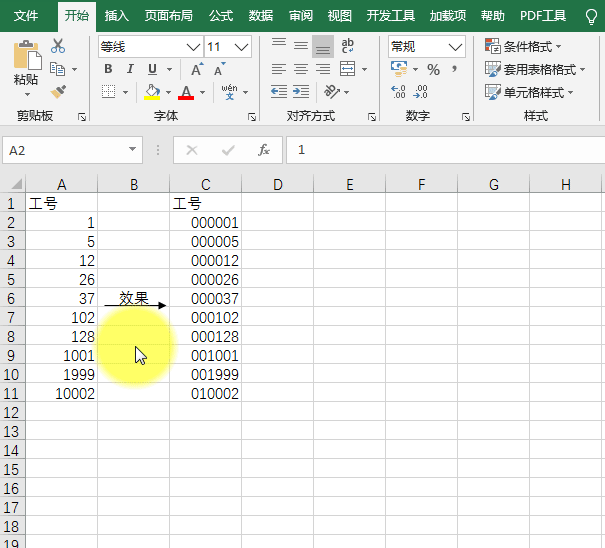Click the percent style icon

coord(433,70)
